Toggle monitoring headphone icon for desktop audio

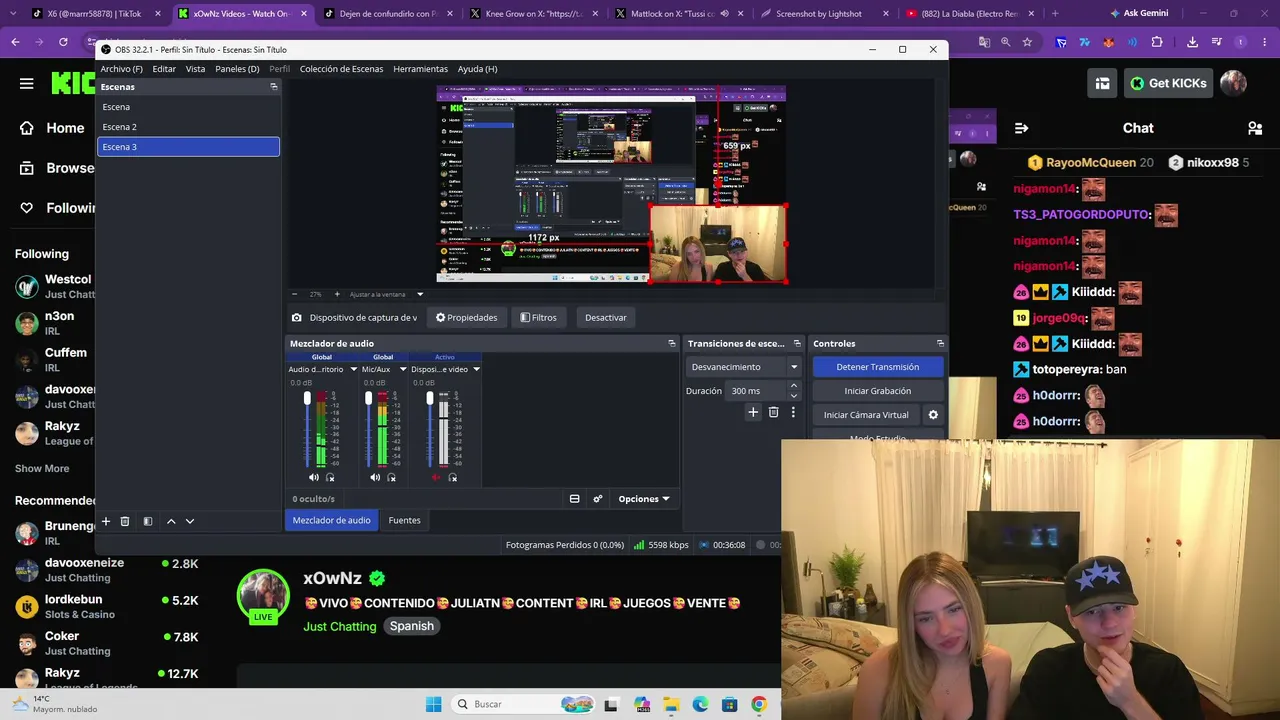pyautogui.click(x=330, y=478)
